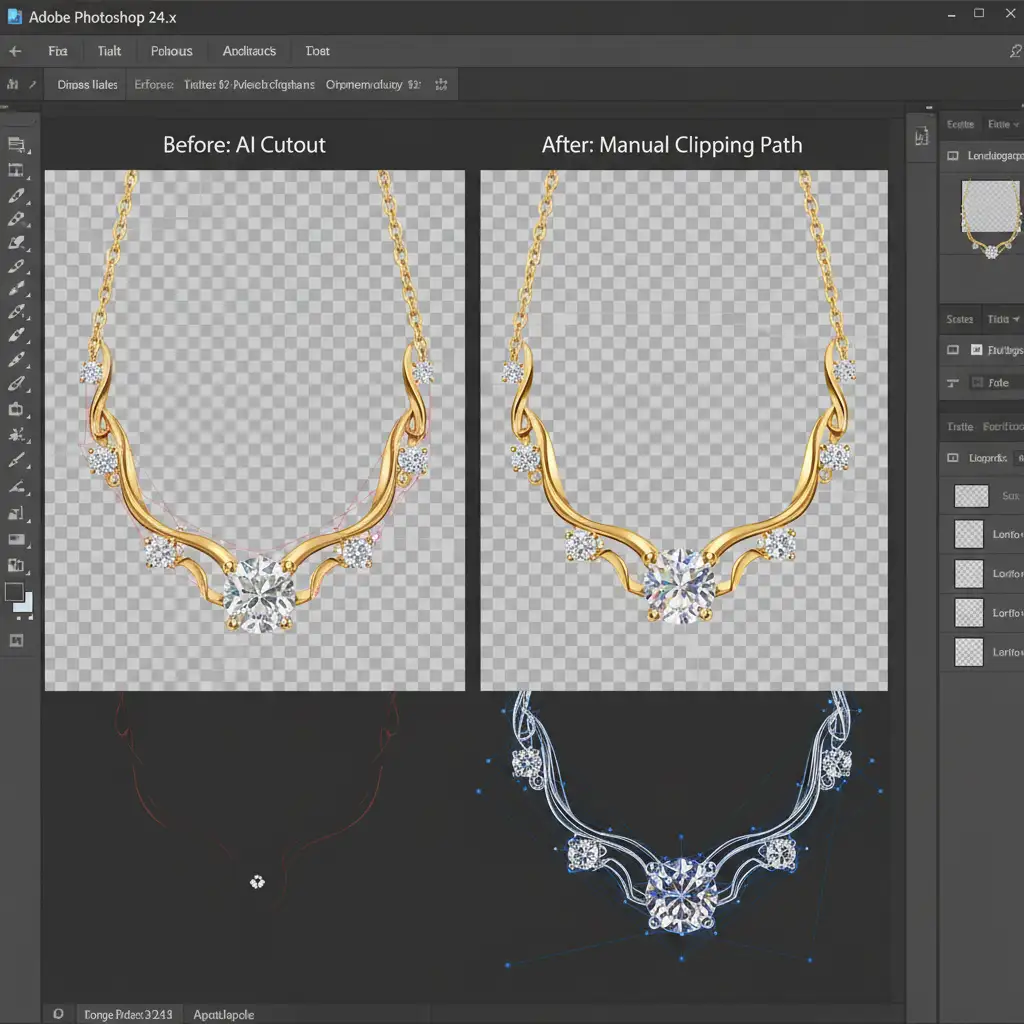Open the Tidit dropdown in middle right panel
The image size is (1024, 1024).
tap(1002, 319)
